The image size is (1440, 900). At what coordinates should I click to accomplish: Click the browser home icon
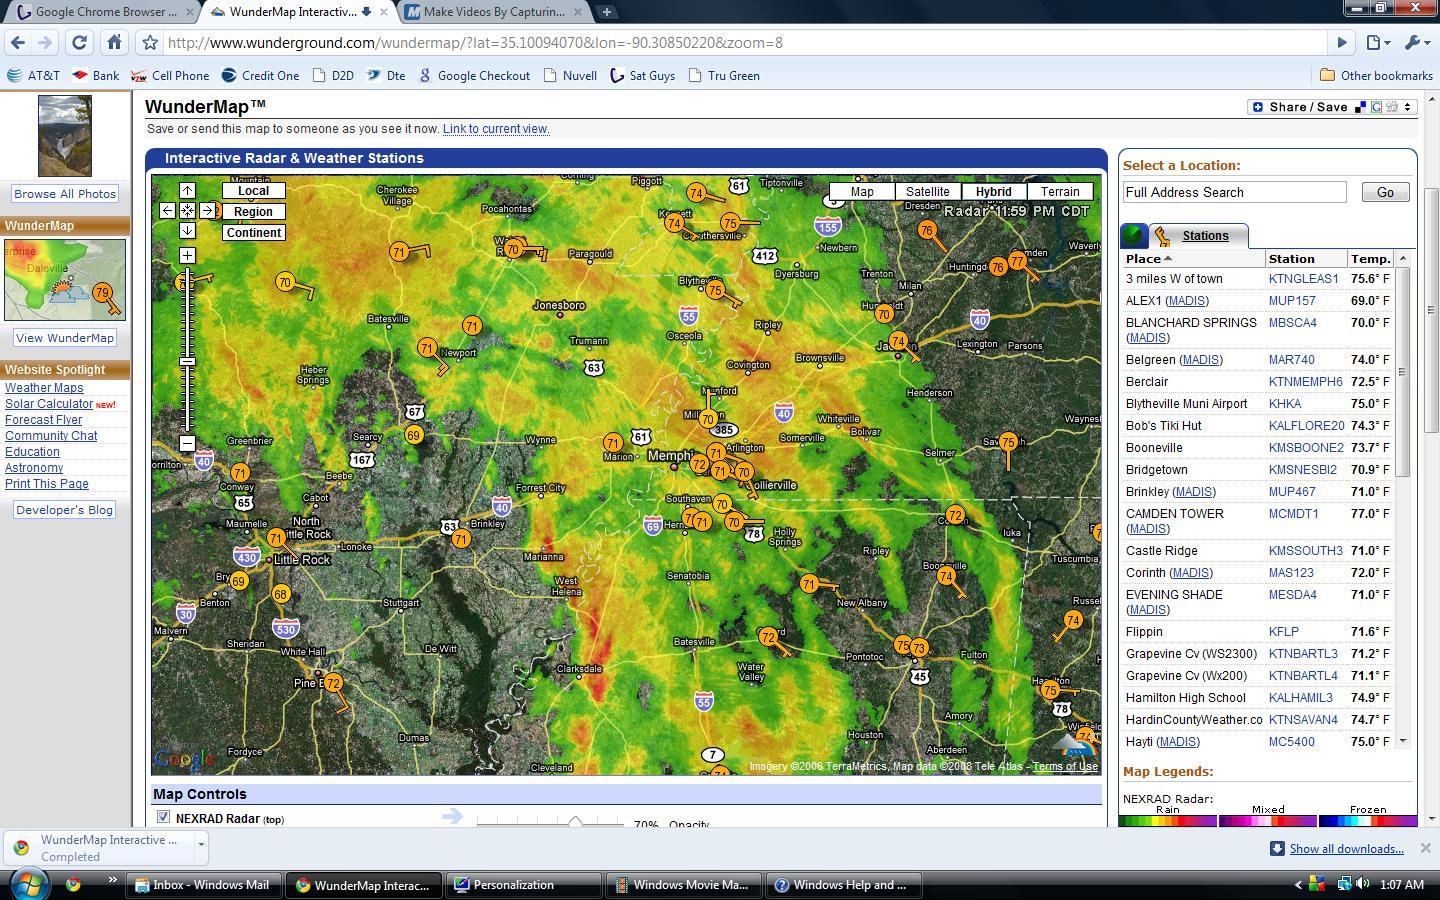point(114,42)
